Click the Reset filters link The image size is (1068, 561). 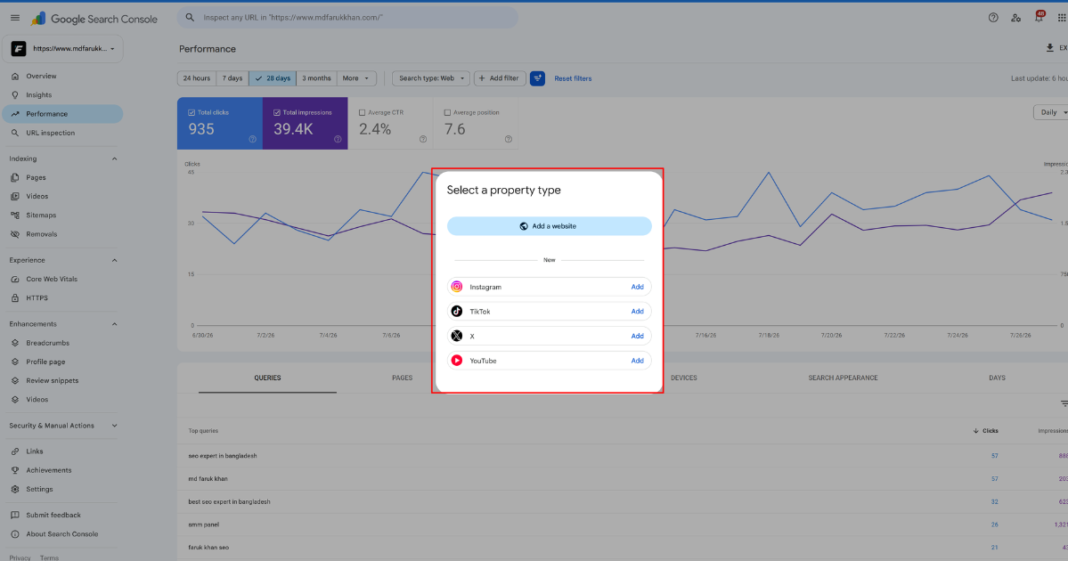[x=573, y=78]
